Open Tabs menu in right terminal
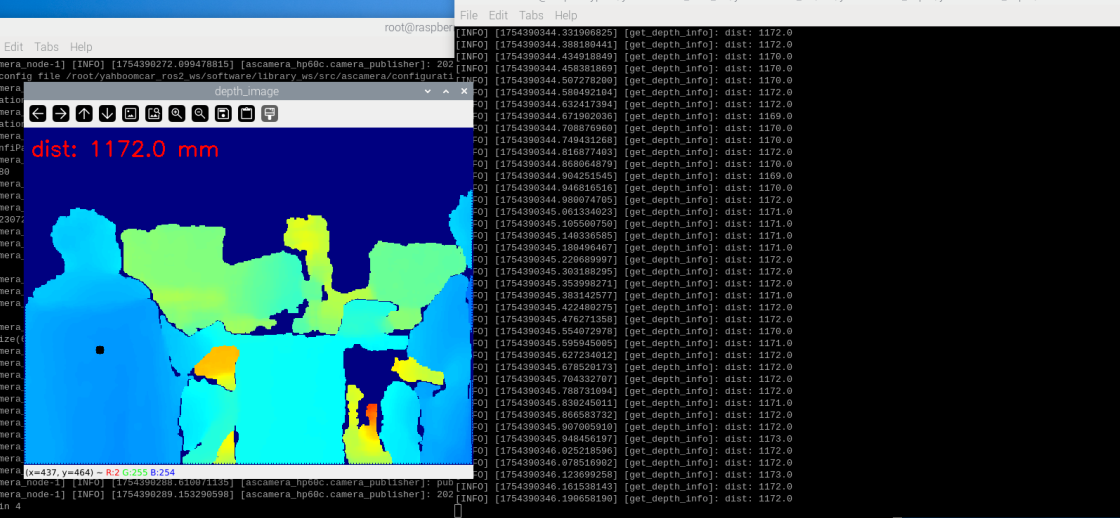 coord(531,16)
